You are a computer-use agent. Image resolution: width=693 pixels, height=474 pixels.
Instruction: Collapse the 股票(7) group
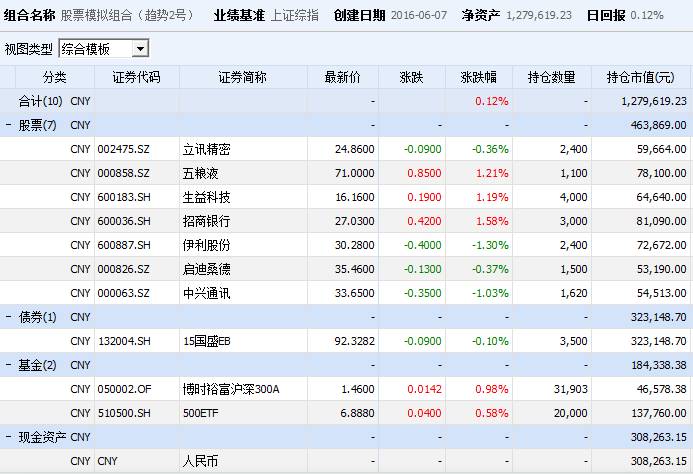click(x=9, y=125)
